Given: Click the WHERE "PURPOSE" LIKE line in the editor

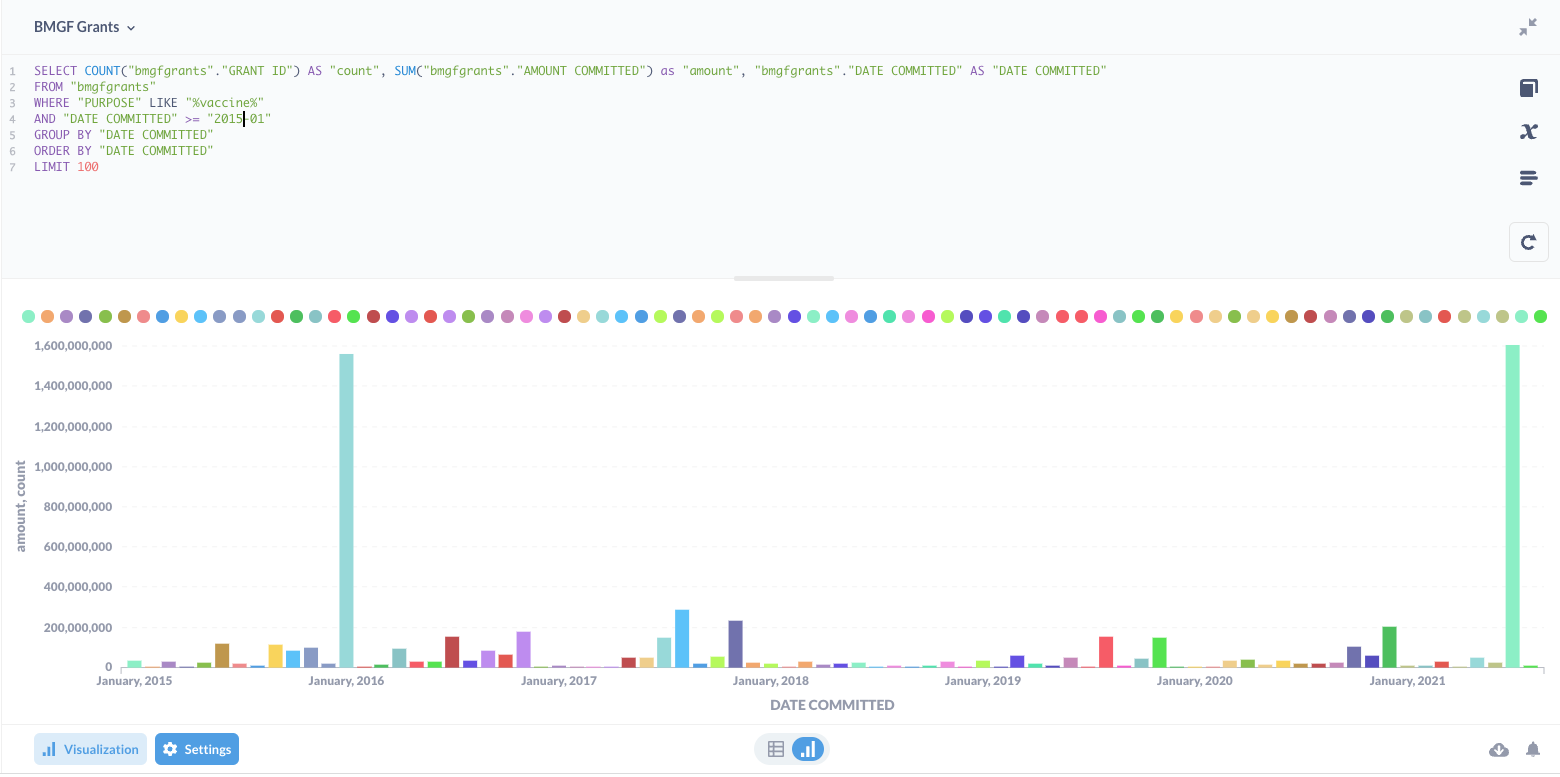Looking at the screenshot, I should [148, 103].
